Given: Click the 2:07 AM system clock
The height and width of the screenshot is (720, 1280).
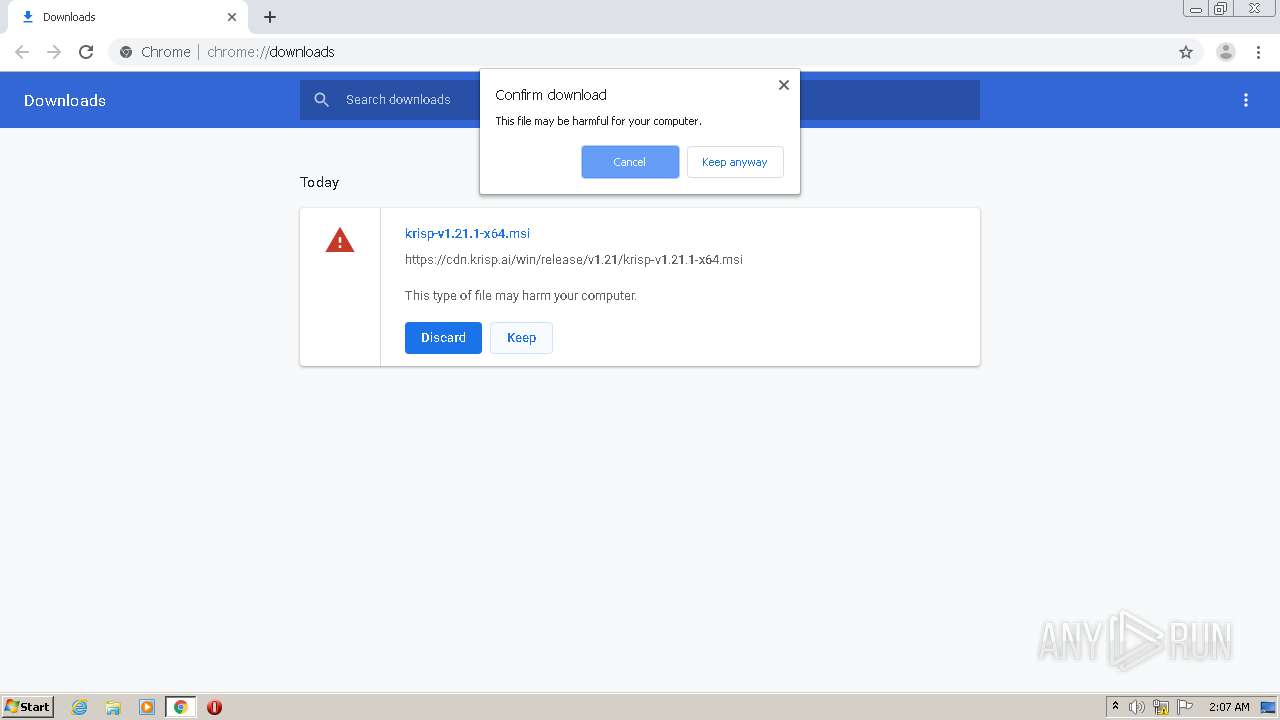Looking at the screenshot, I should 1229,707.
